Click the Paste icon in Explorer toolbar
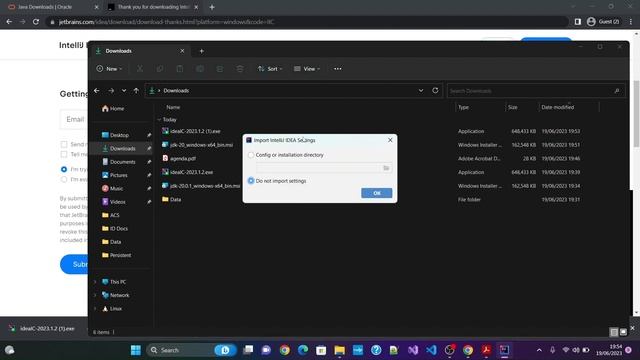The width and height of the screenshot is (640, 360). tap(180, 69)
